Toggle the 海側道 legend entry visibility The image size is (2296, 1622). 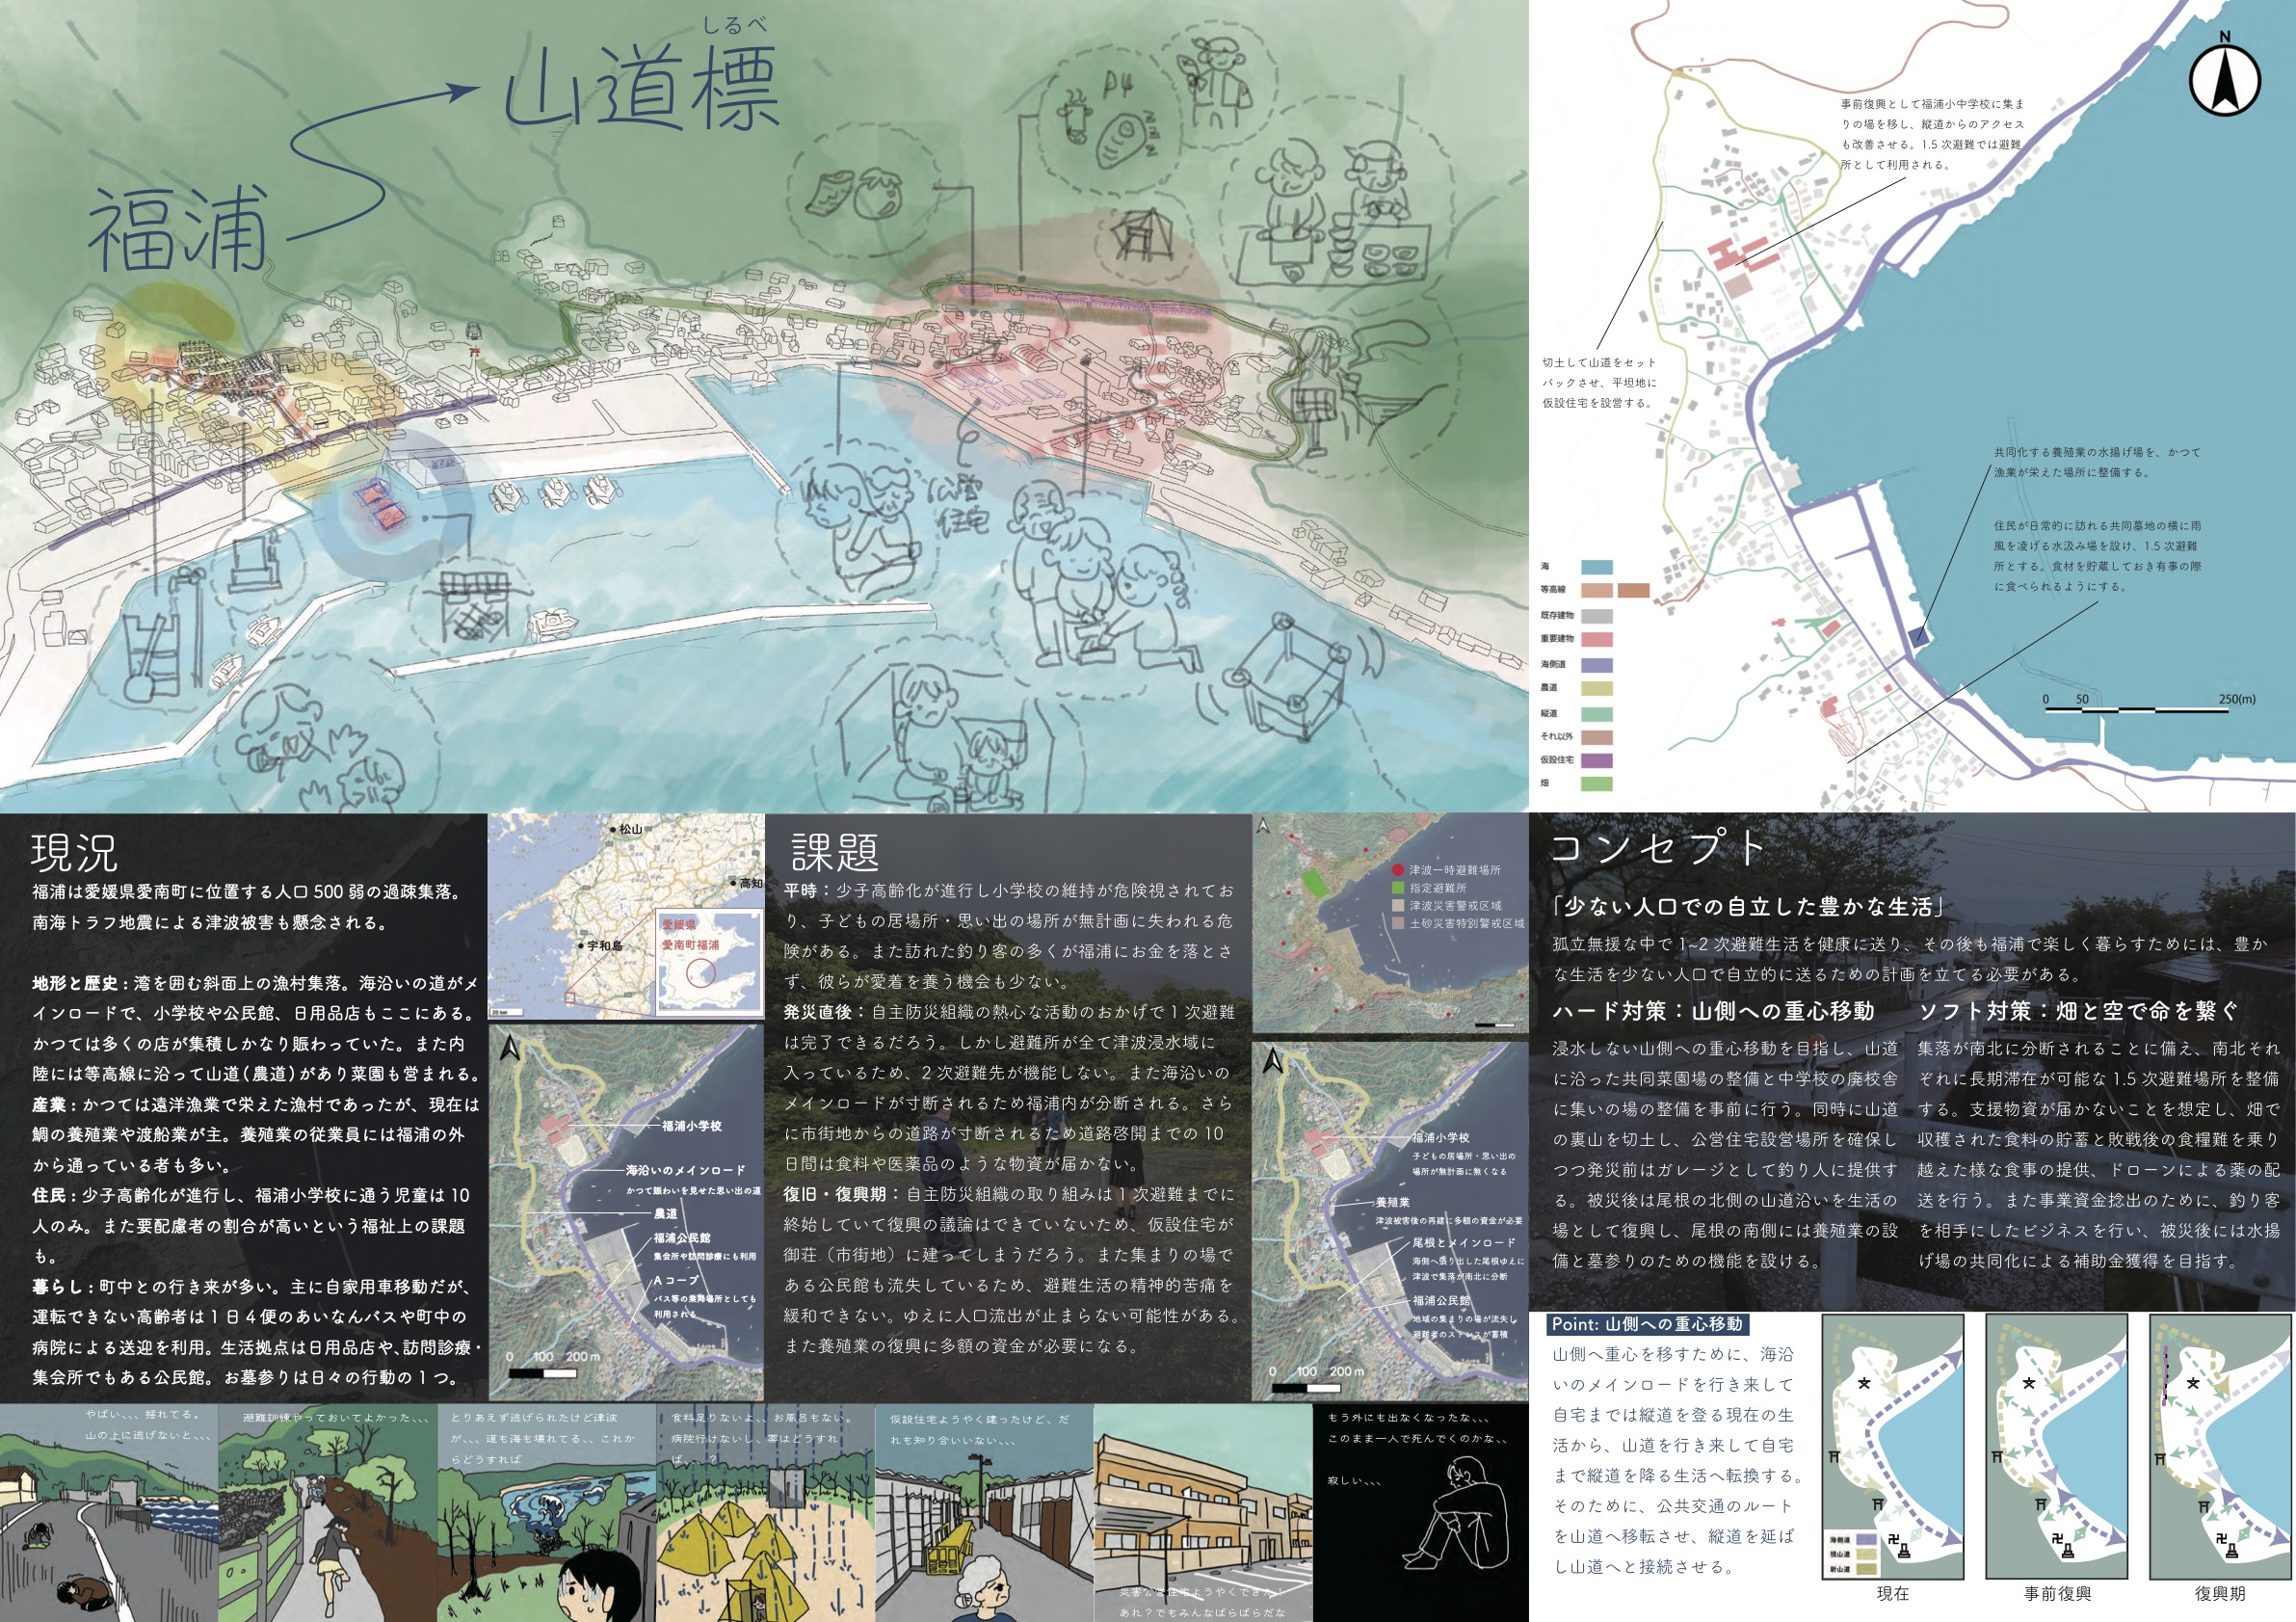1597,665
